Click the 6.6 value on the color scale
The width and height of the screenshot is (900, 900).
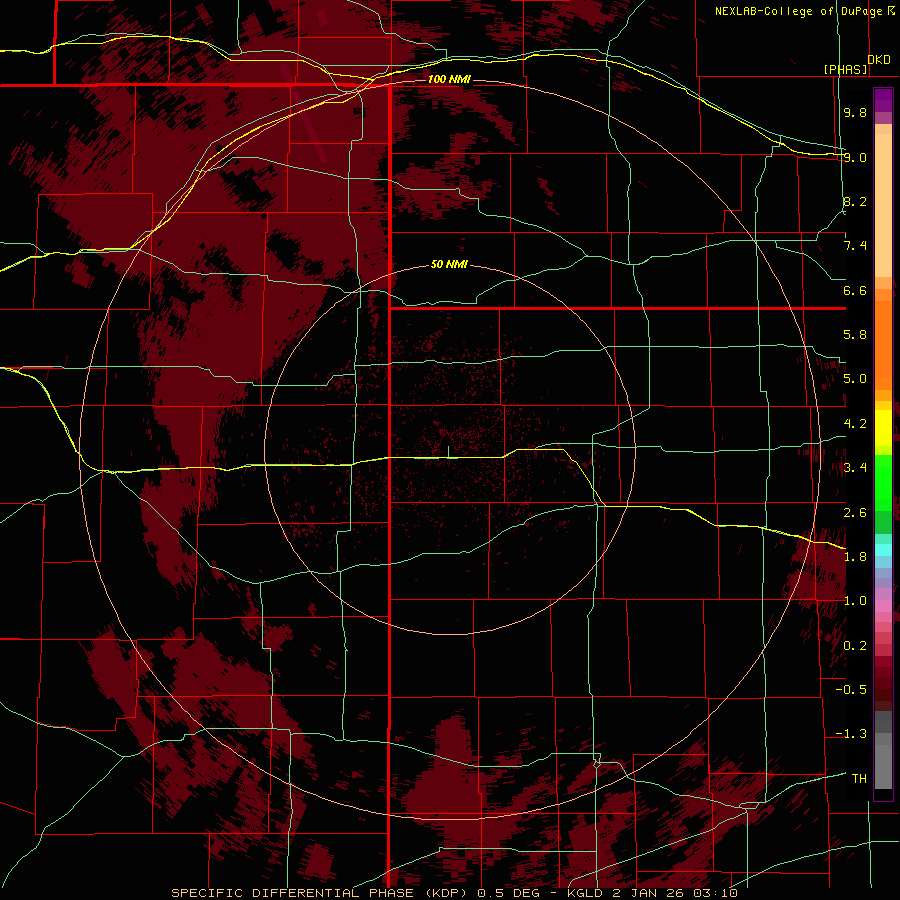855,290
